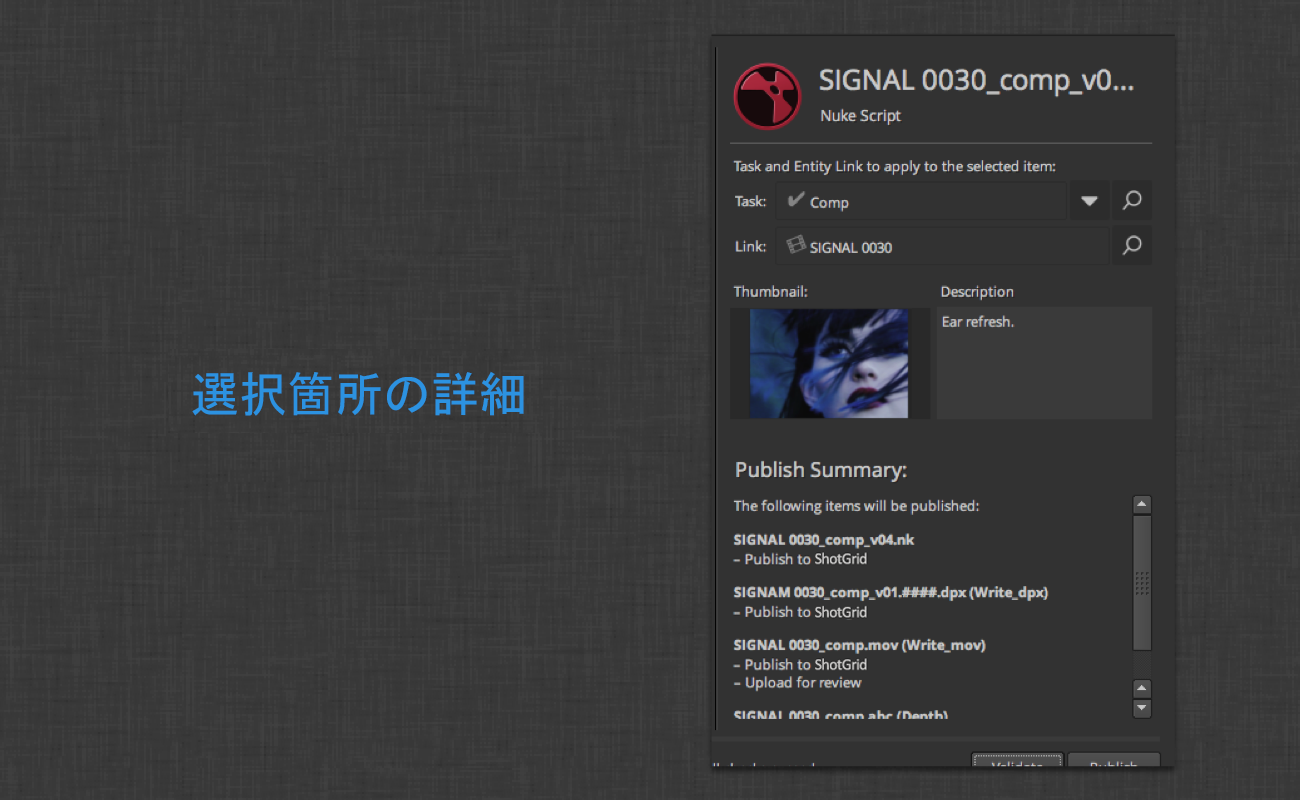The width and height of the screenshot is (1300, 800).
Task: Click the 'Upload for review' line
Action: (797, 683)
